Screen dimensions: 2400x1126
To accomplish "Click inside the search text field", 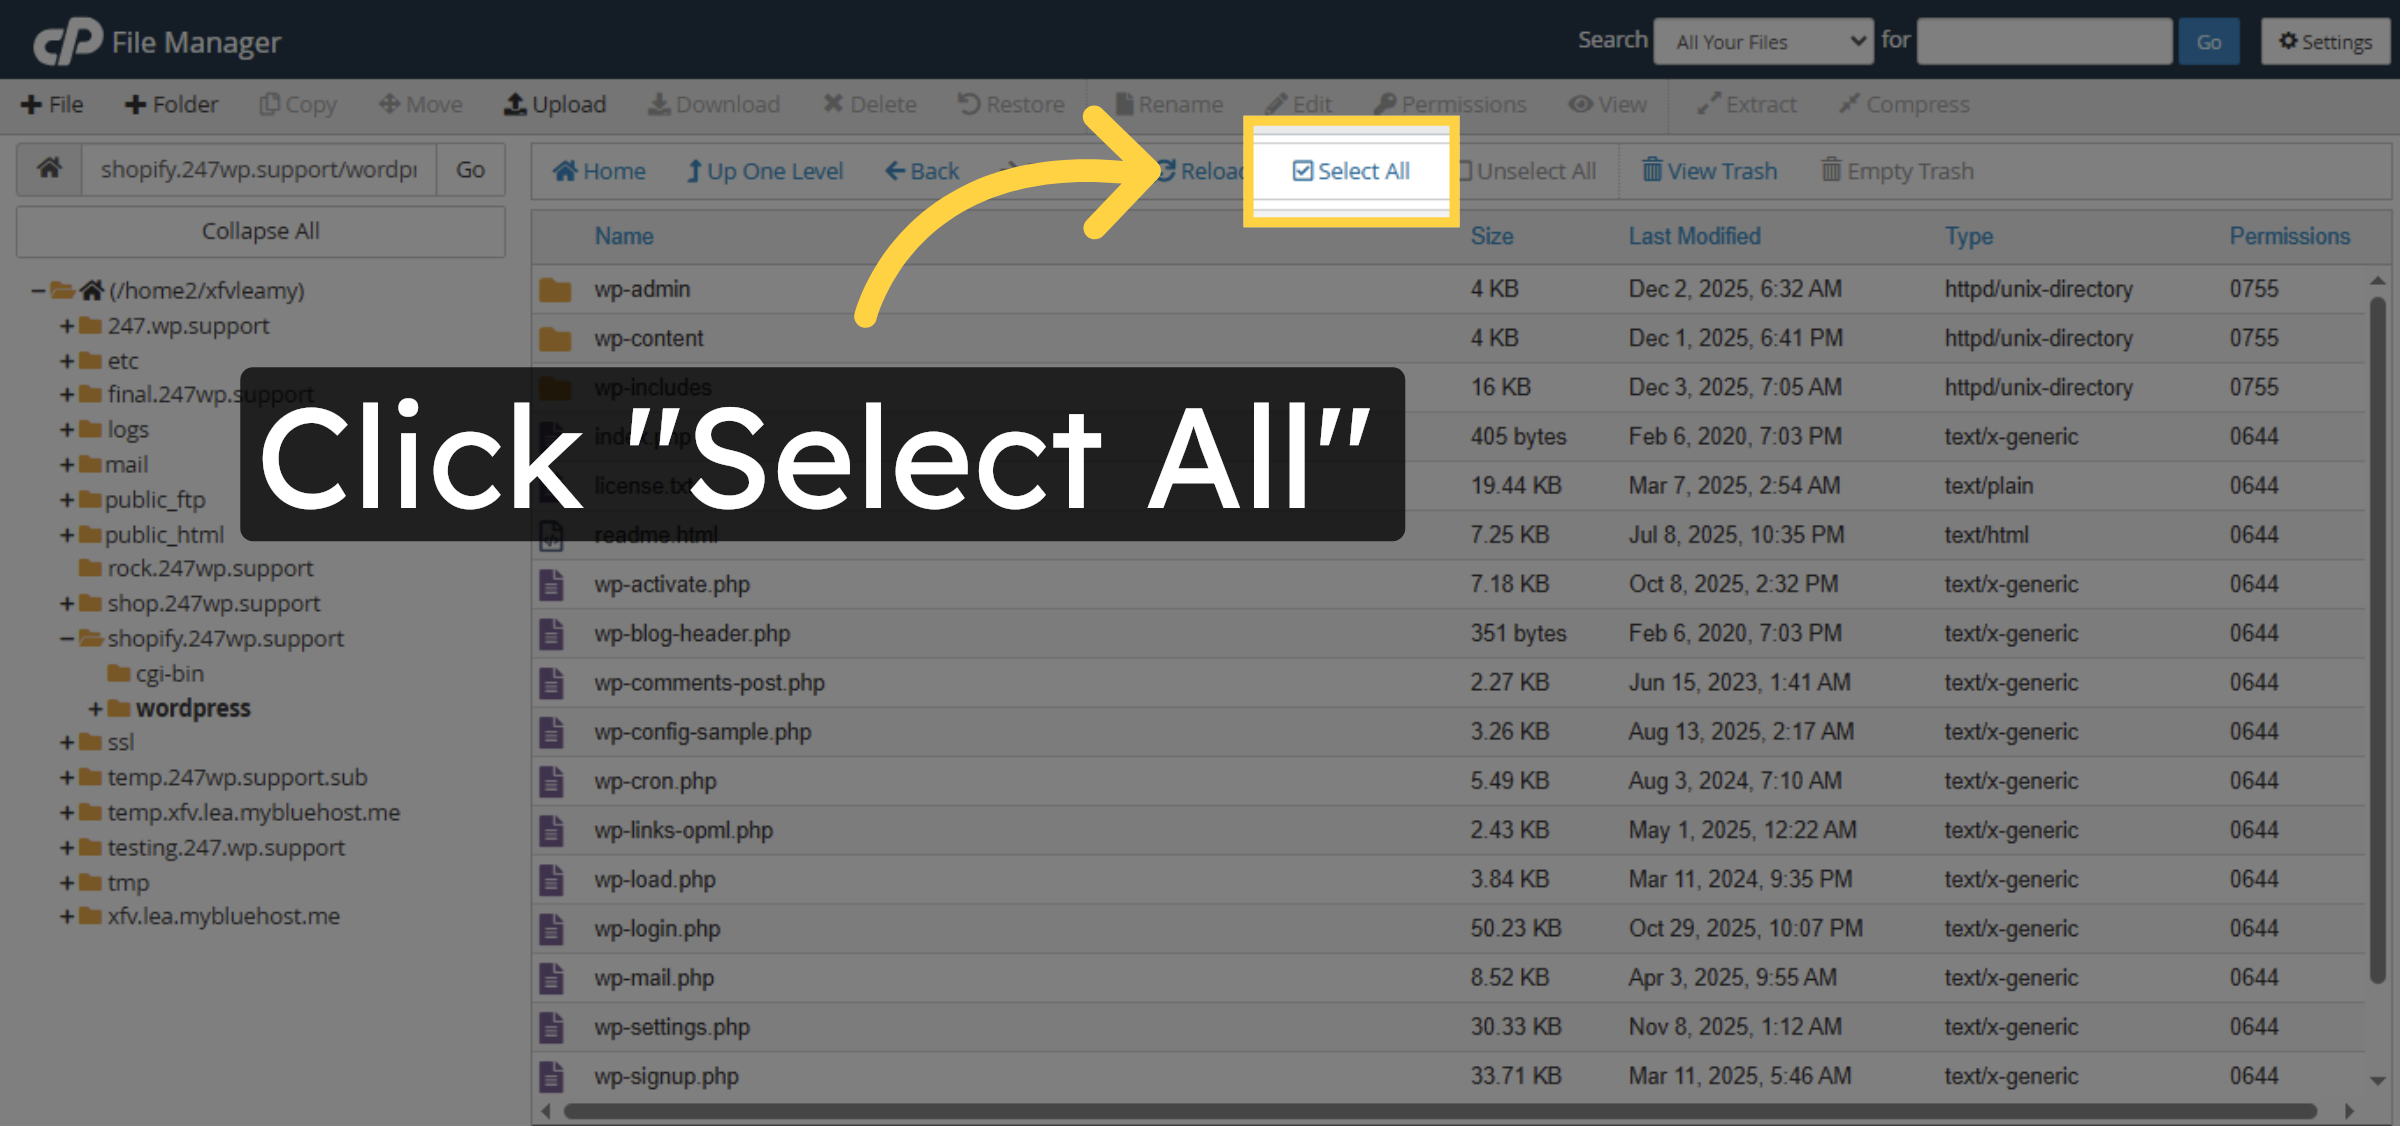I will (2043, 41).
